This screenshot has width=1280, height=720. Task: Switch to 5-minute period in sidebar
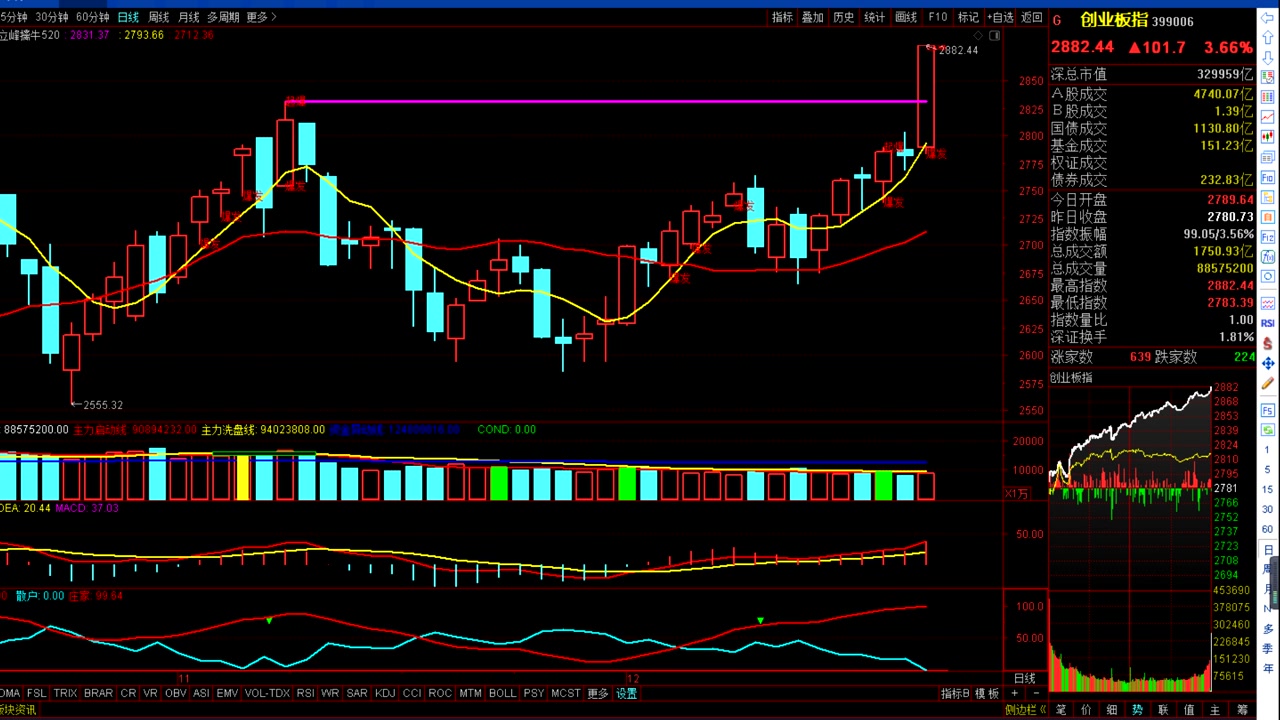click(x=1268, y=470)
